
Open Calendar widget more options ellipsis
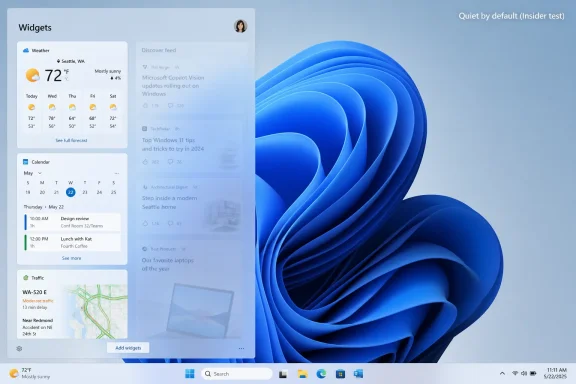(117, 173)
